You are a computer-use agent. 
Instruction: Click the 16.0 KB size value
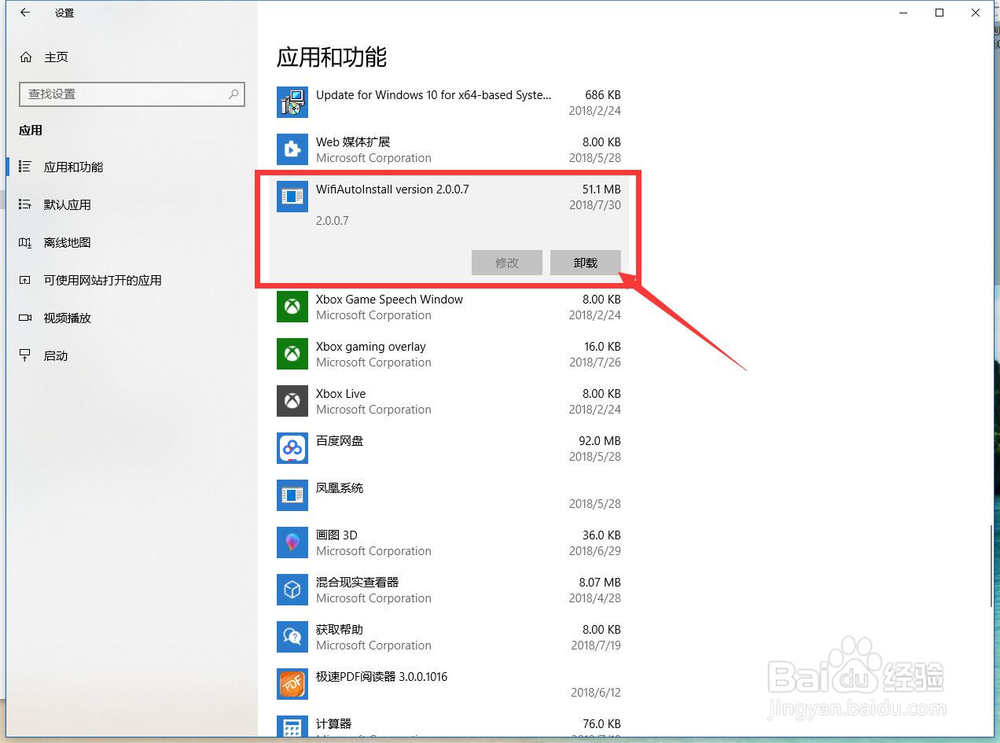pos(602,347)
